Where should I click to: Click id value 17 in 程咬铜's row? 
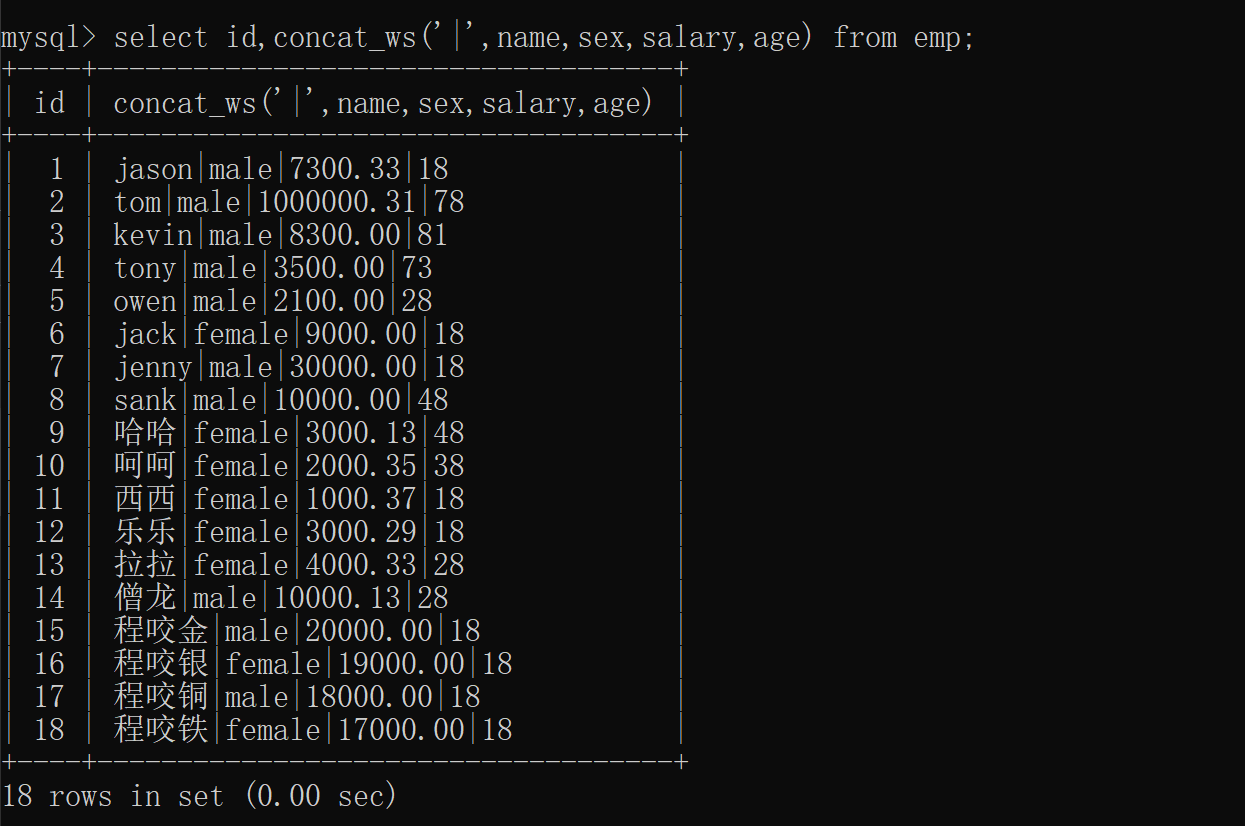pos(49,697)
